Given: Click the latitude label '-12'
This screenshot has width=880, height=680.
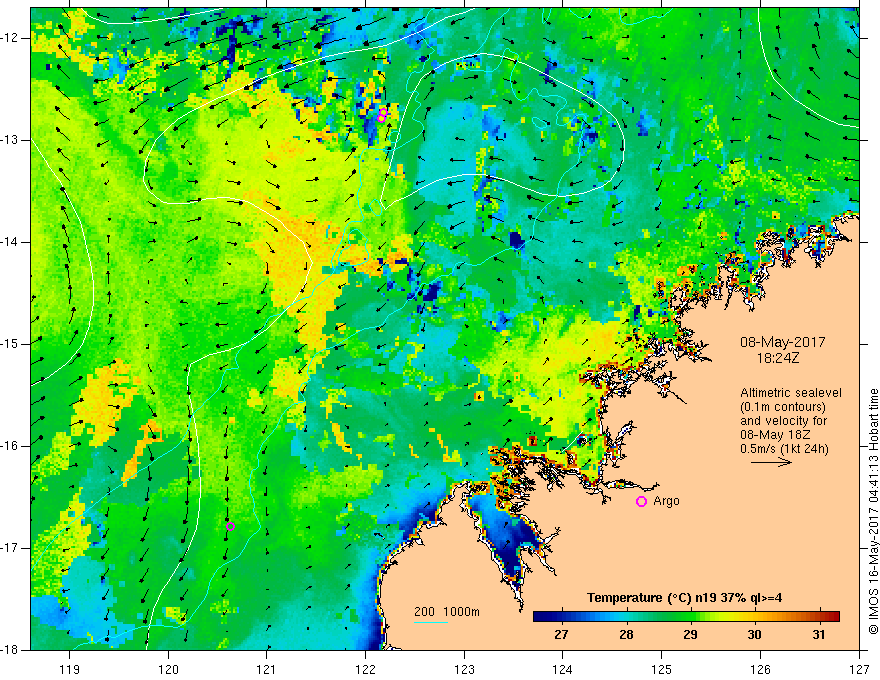Looking at the screenshot, I should click(10, 38).
